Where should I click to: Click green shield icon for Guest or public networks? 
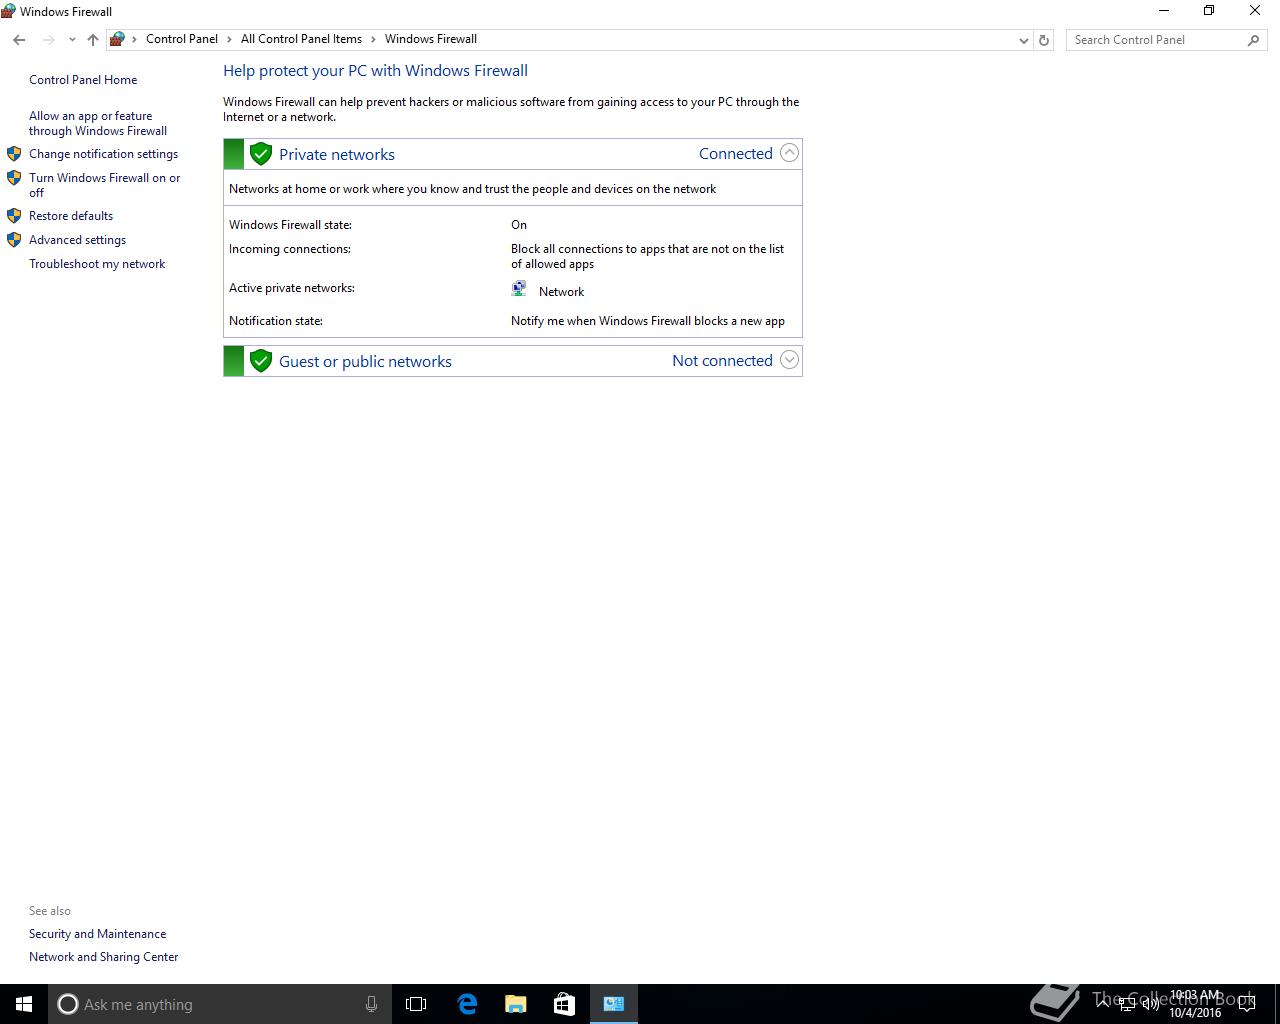pos(261,361)
